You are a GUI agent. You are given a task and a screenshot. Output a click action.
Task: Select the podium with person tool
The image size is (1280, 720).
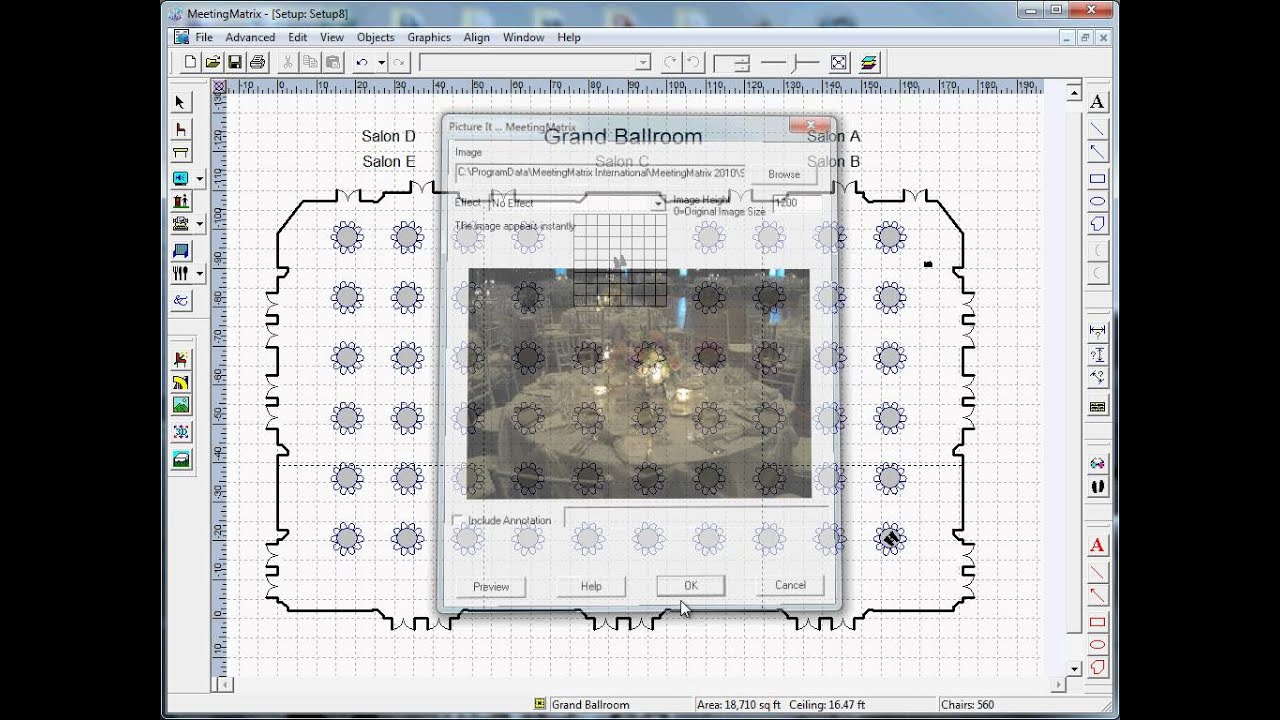coord(181,201)
